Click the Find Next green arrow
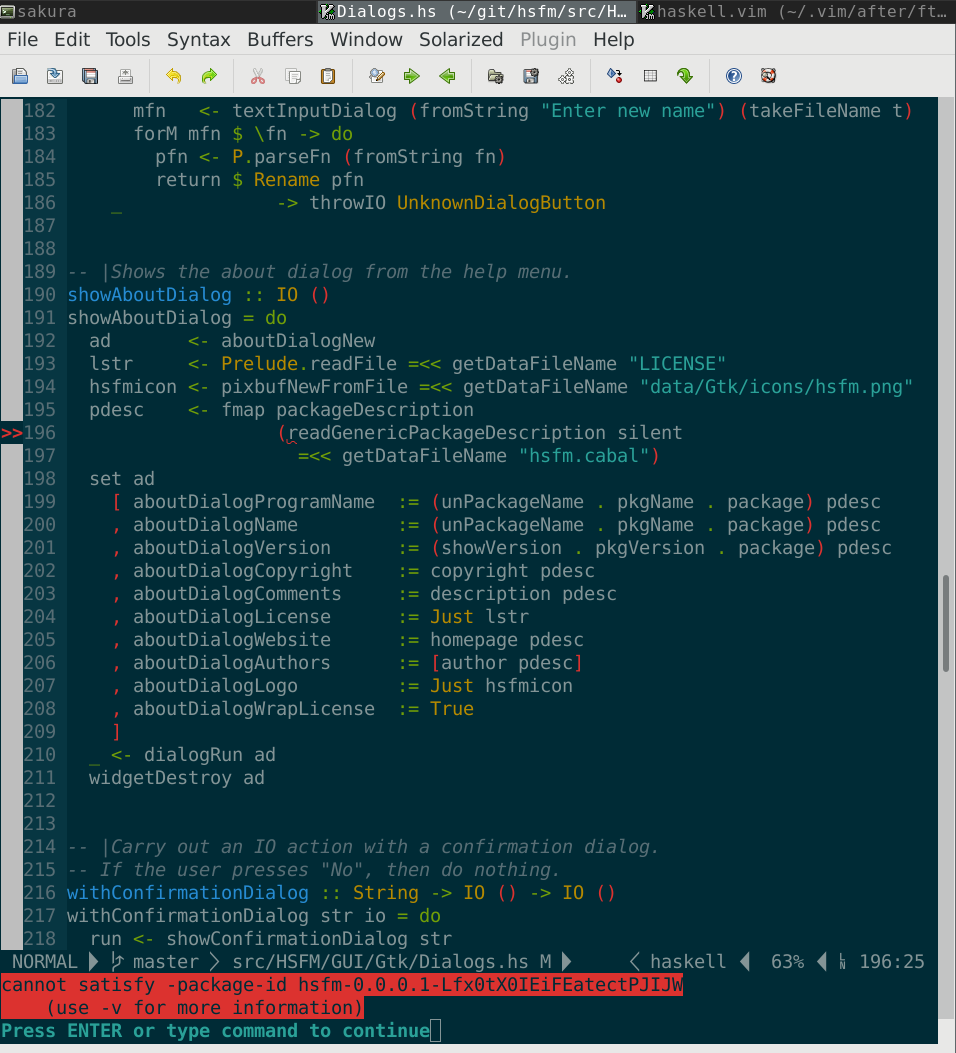 tap(412, 76)
